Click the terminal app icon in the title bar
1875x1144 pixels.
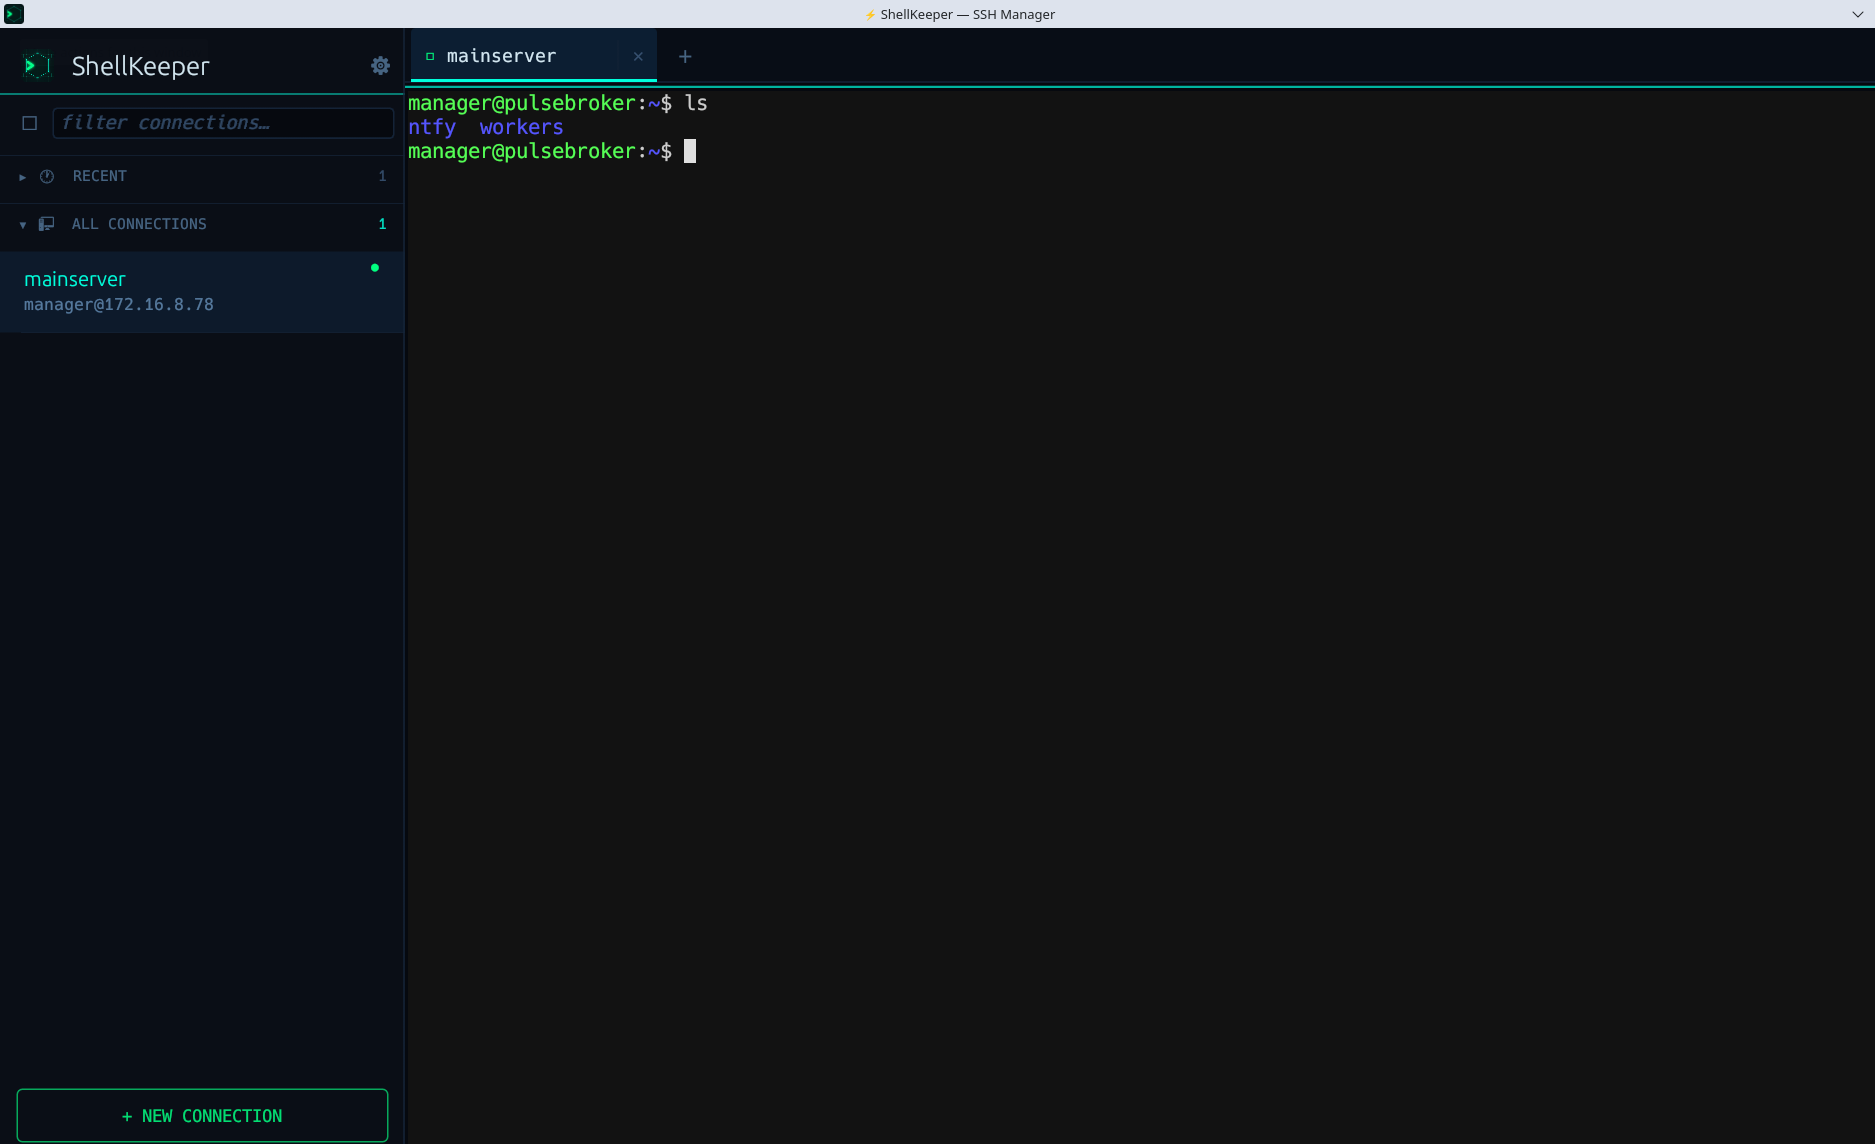(13, 13)
